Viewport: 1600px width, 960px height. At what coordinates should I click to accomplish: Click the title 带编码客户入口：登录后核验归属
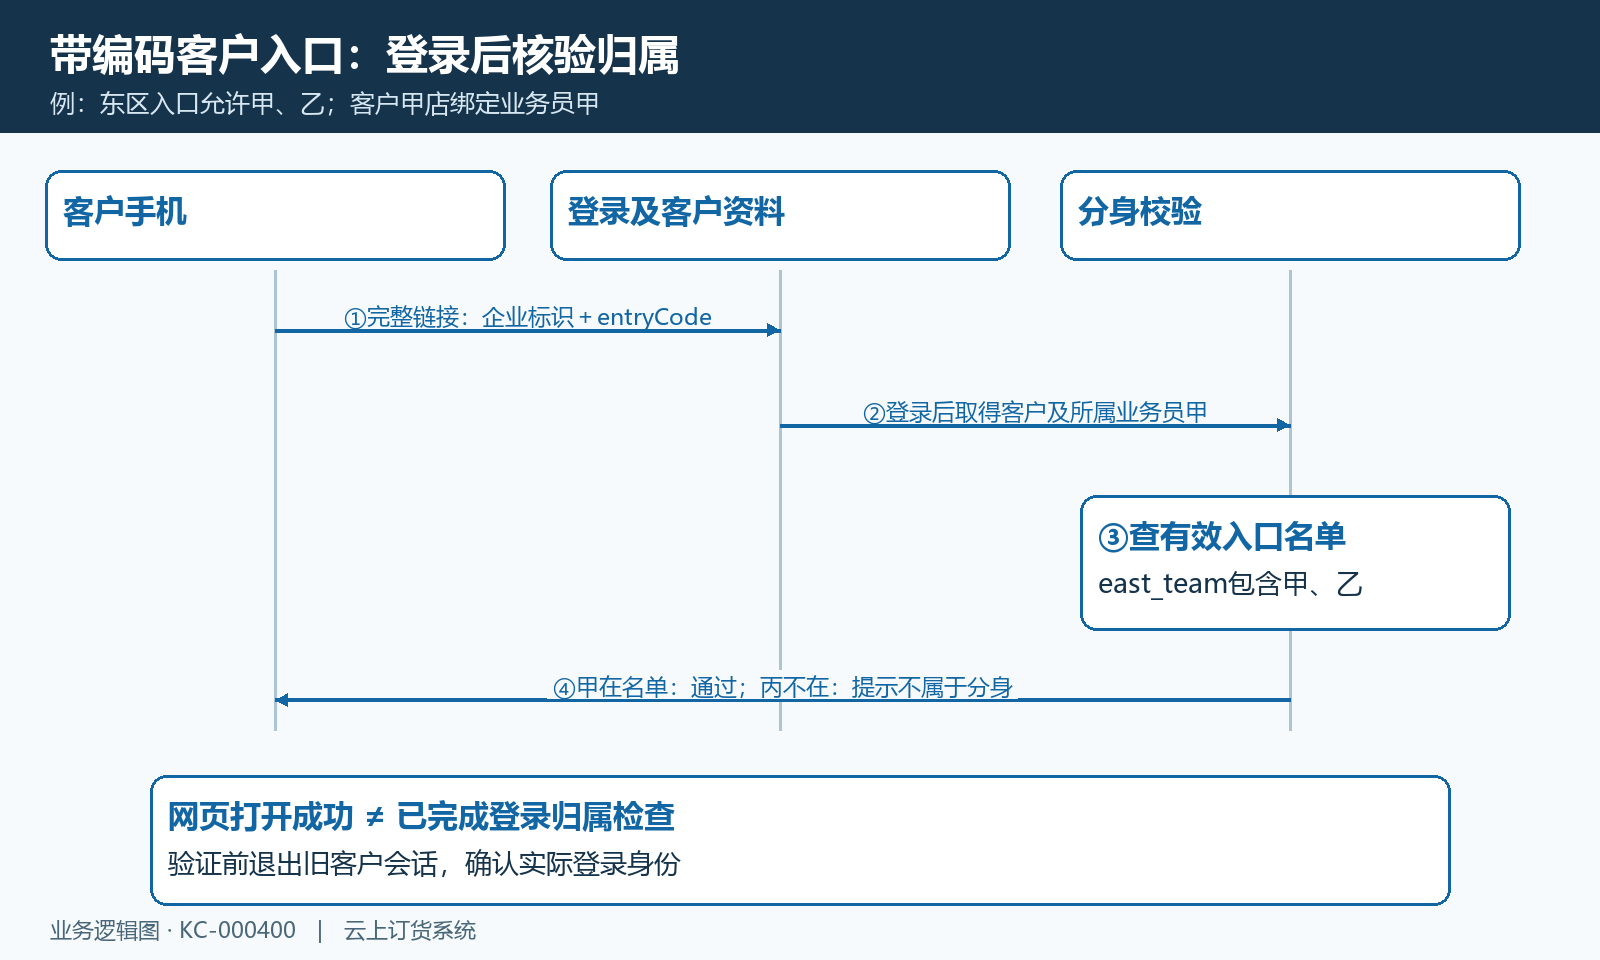(364, 55)
